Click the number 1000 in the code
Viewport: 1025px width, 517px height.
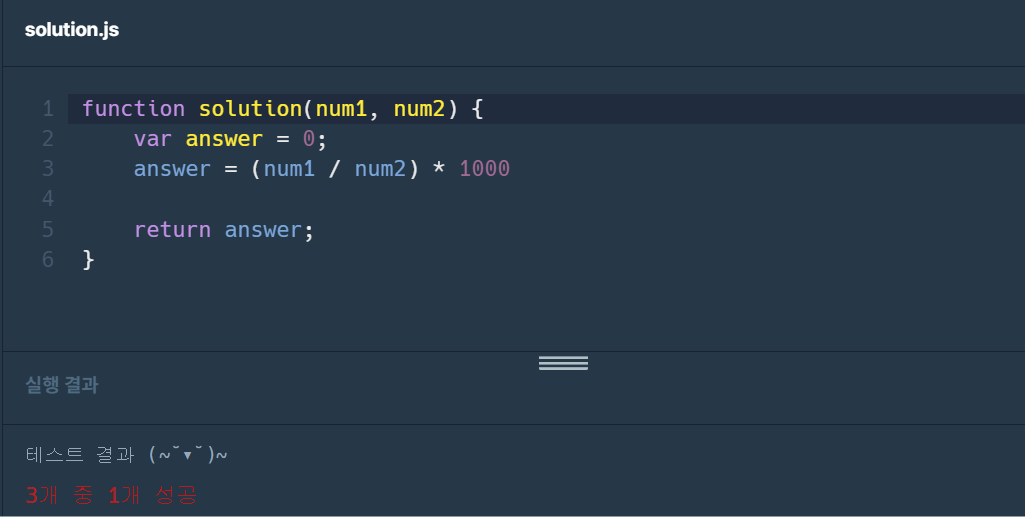(484, 169)
